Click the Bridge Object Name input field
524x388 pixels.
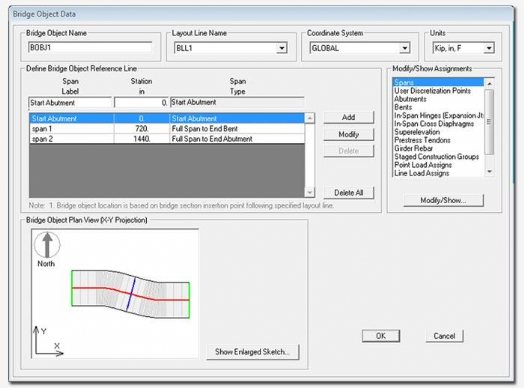pos(90,47)
